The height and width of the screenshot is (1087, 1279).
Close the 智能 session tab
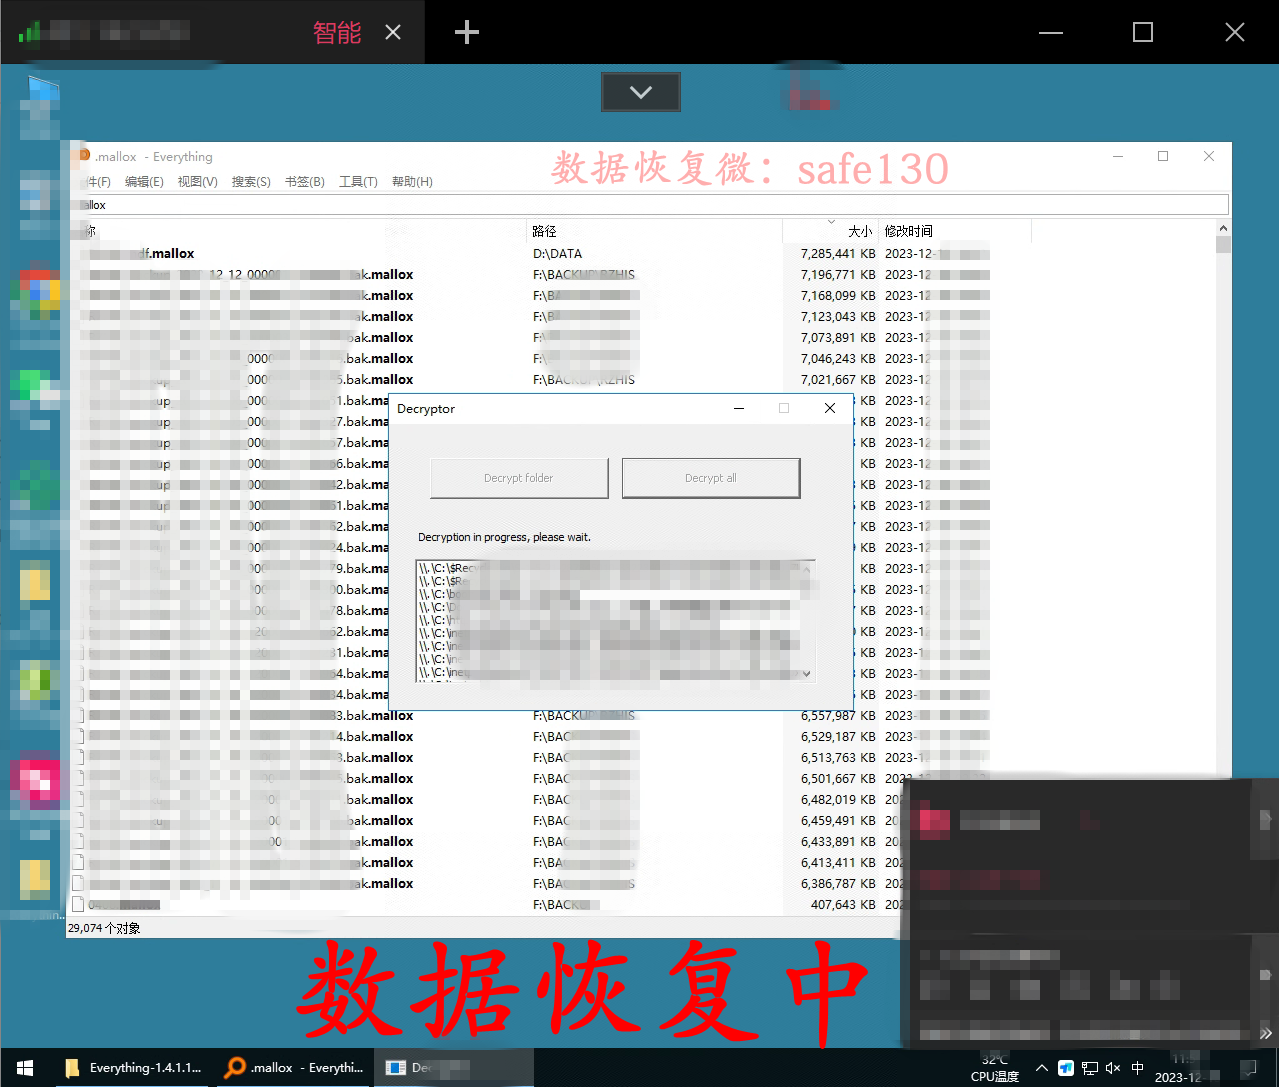pyautogui.click(x=393, y=33)
